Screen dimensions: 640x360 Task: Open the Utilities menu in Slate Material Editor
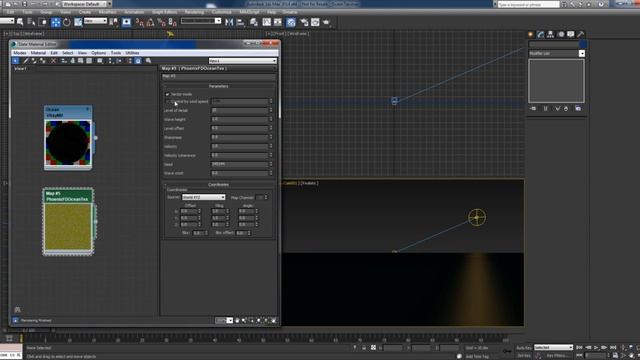[x=132, y=53]
